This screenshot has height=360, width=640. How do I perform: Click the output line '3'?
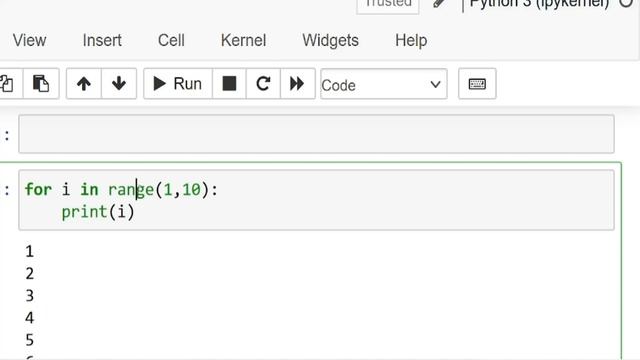click(29, 296)
